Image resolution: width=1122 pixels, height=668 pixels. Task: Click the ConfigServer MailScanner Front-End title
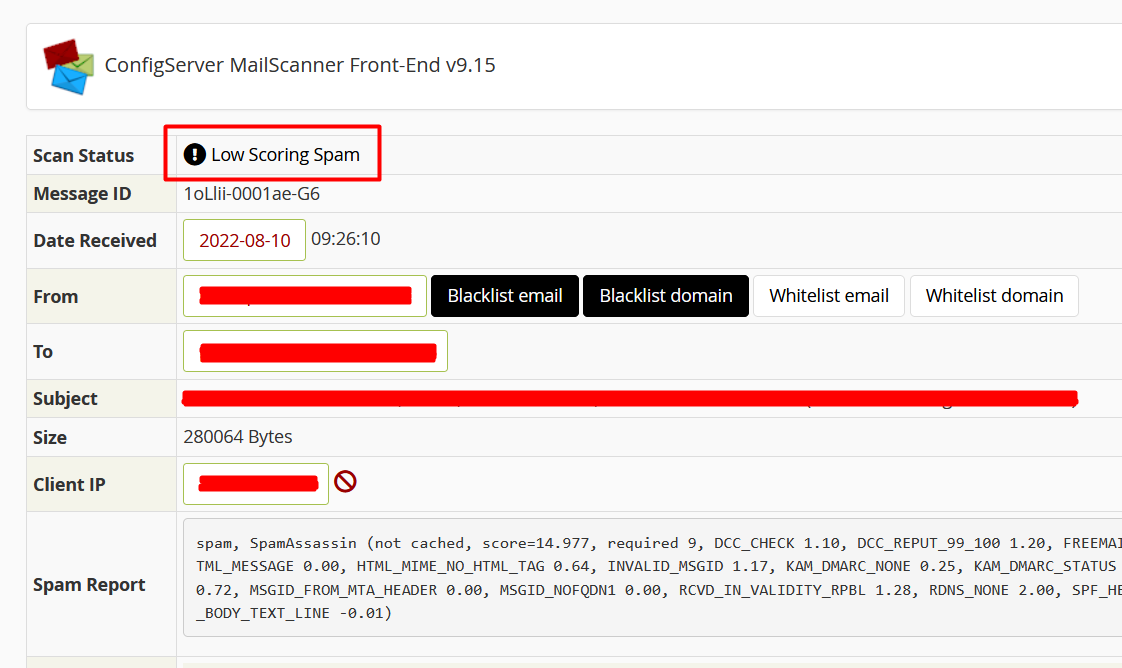pyautogui.click(x=300, y=66)
